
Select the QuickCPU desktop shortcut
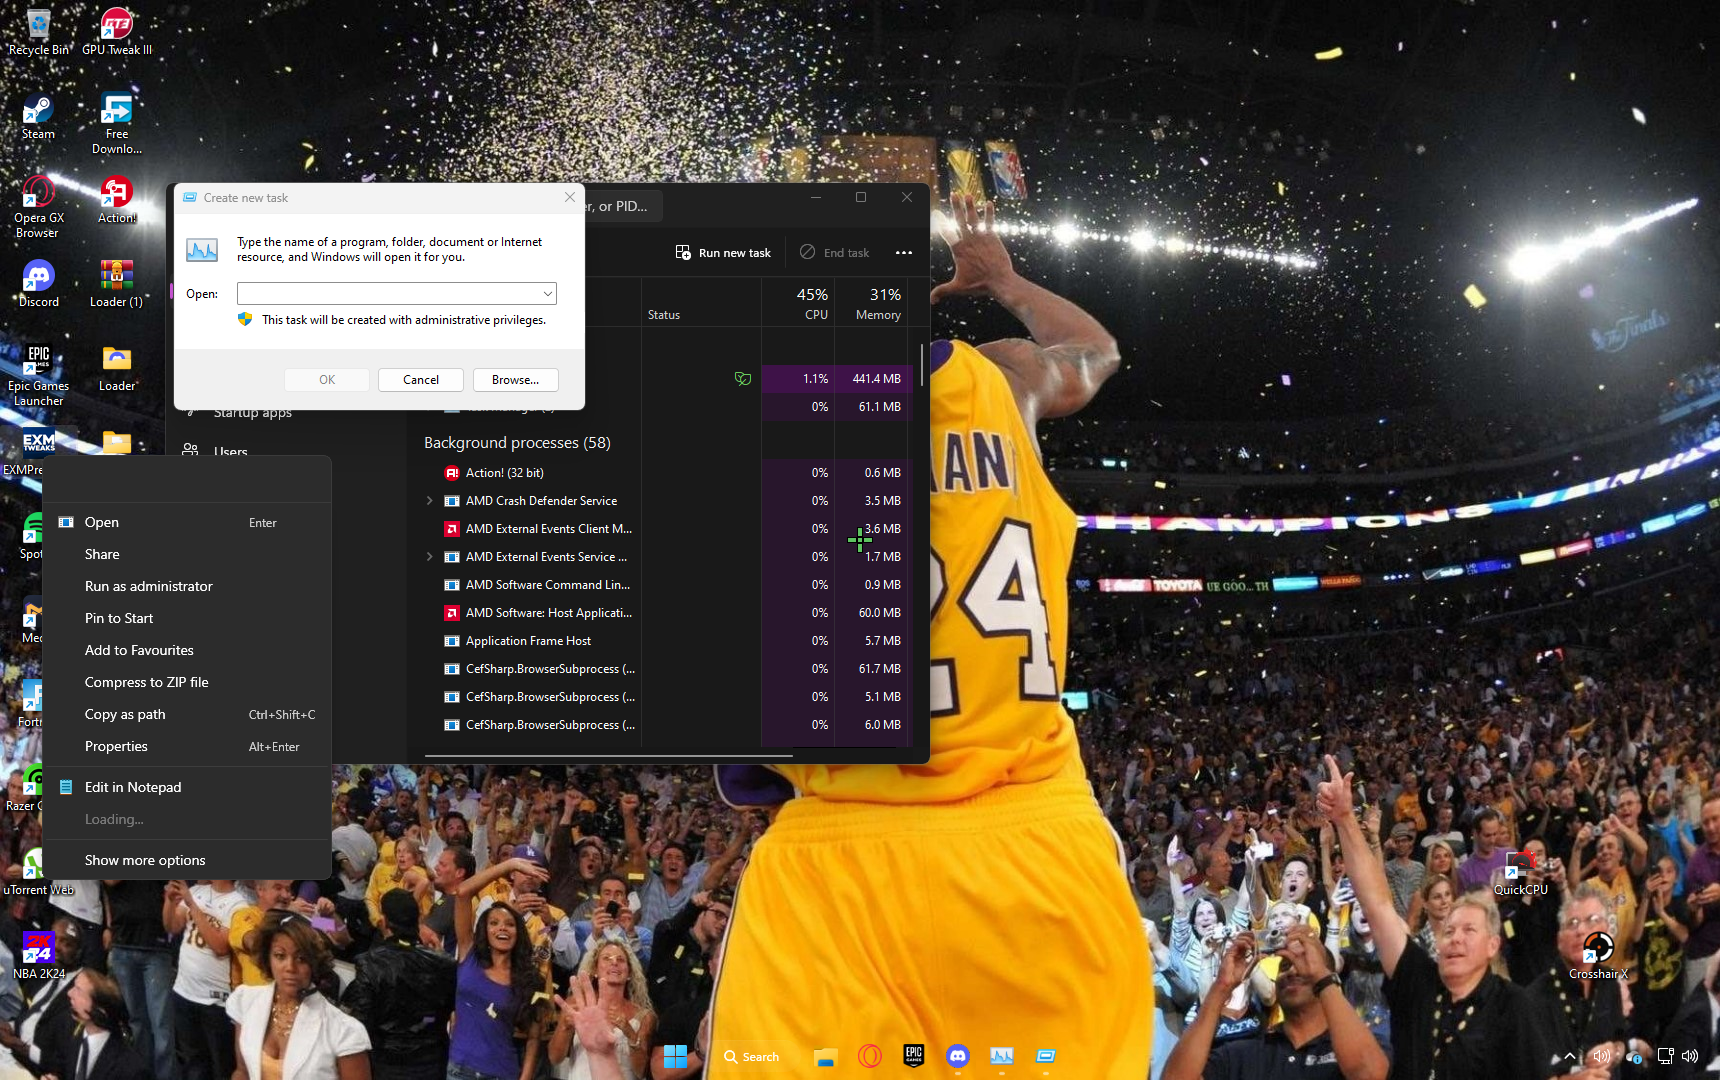point(1521,872)
